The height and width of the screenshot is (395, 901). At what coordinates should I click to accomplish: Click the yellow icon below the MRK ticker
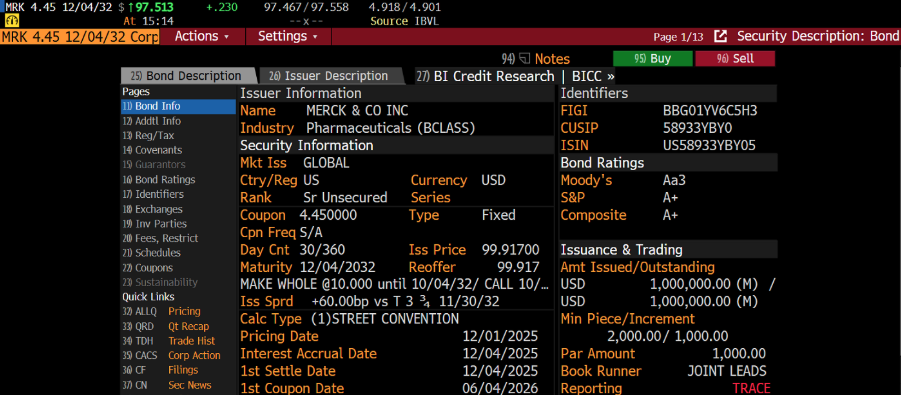[x=10, y=20]
